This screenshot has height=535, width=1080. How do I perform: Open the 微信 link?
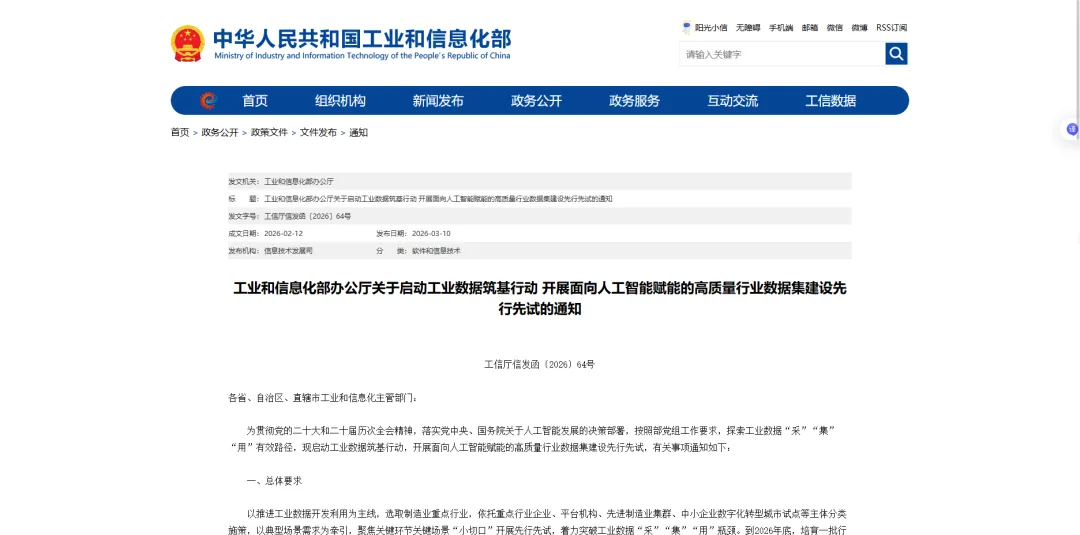coord(835,28)
